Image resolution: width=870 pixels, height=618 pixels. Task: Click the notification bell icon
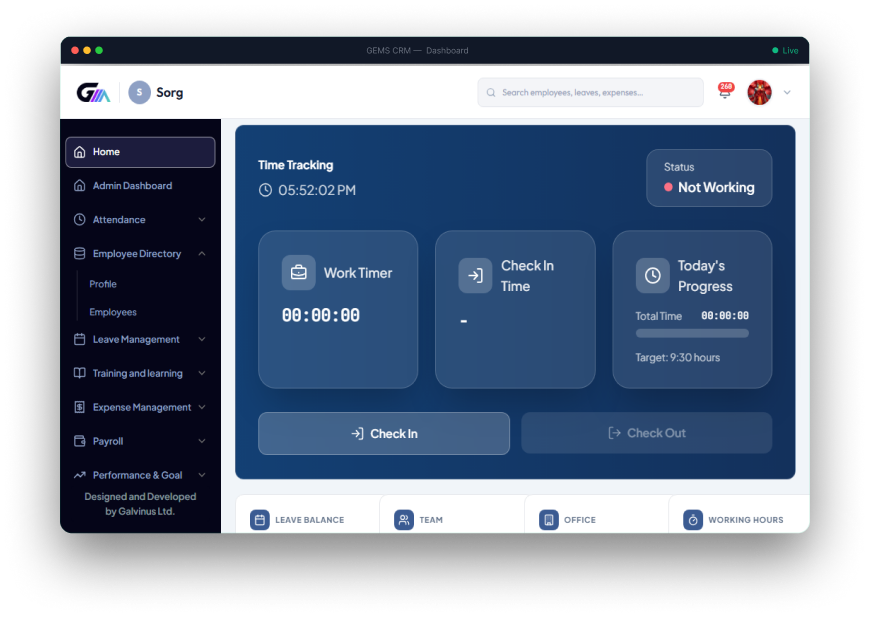[x=725, y=92]
